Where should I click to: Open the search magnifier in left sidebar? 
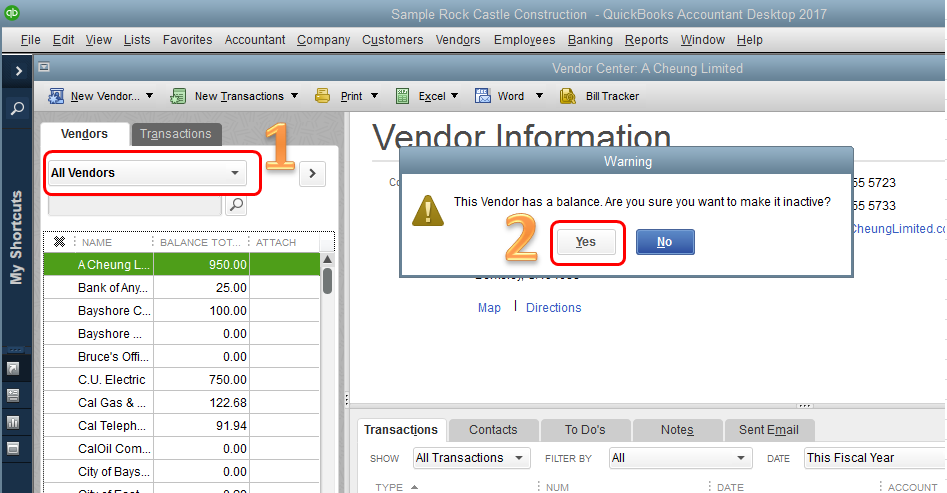tap(18, 109)
